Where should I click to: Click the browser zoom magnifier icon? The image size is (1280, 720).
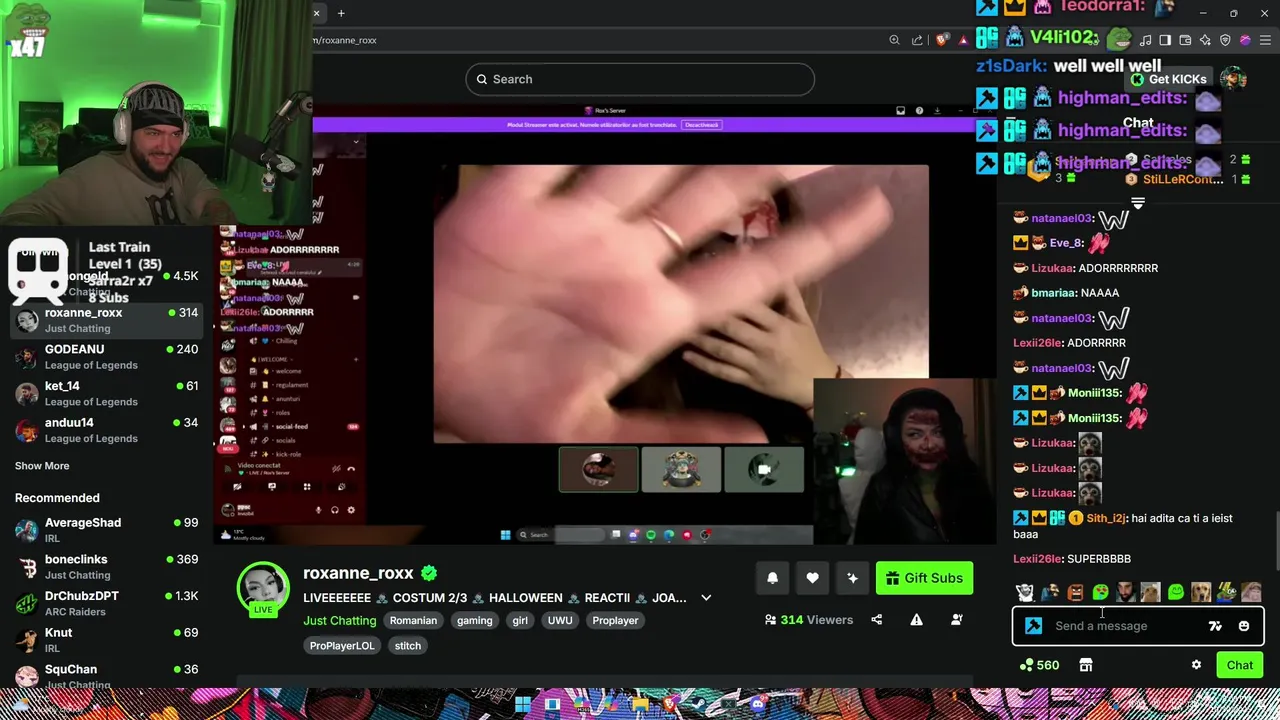(894, 40)
